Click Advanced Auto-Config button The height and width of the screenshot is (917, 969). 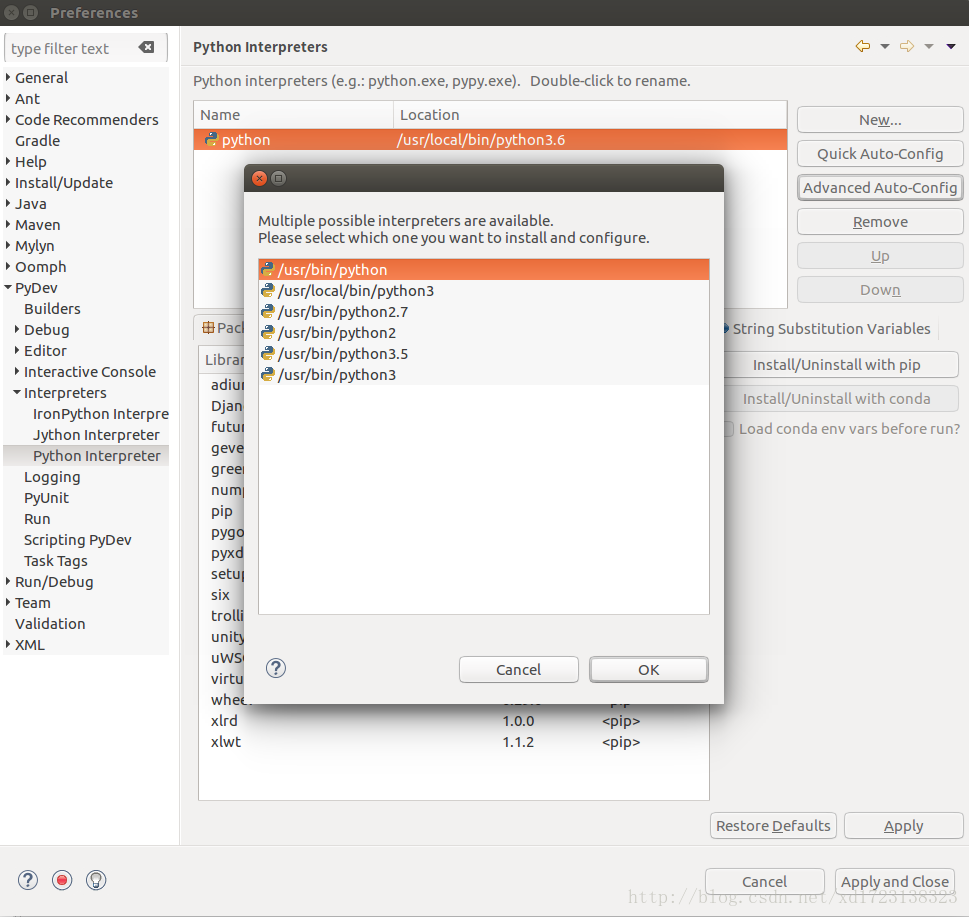point(880,188)
